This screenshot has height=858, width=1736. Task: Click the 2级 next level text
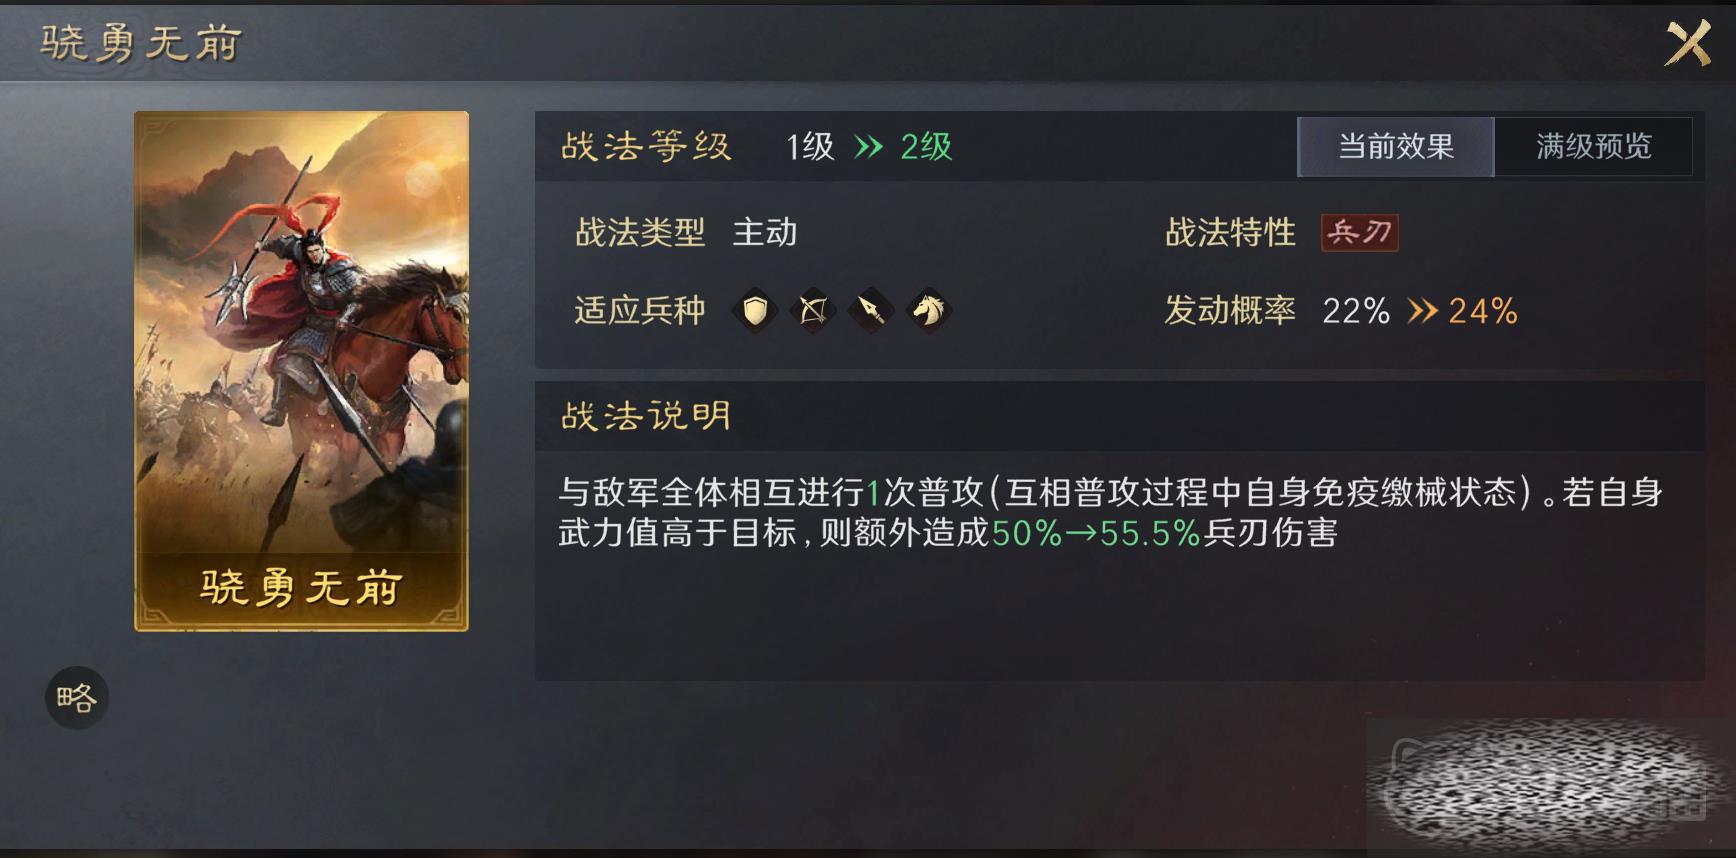[926, 147]
